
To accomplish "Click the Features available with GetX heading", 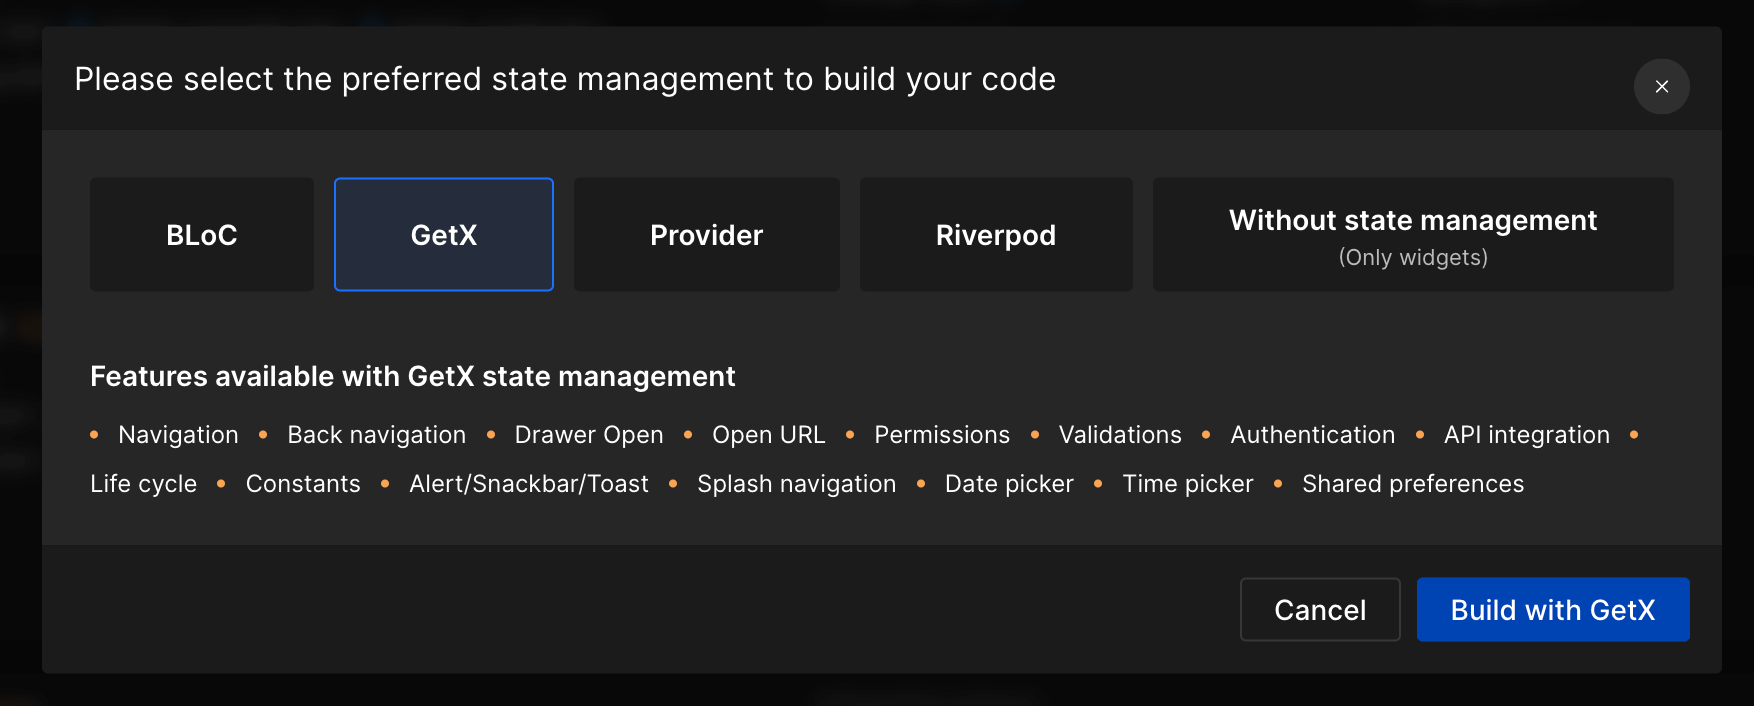I will tap(412, 377).
